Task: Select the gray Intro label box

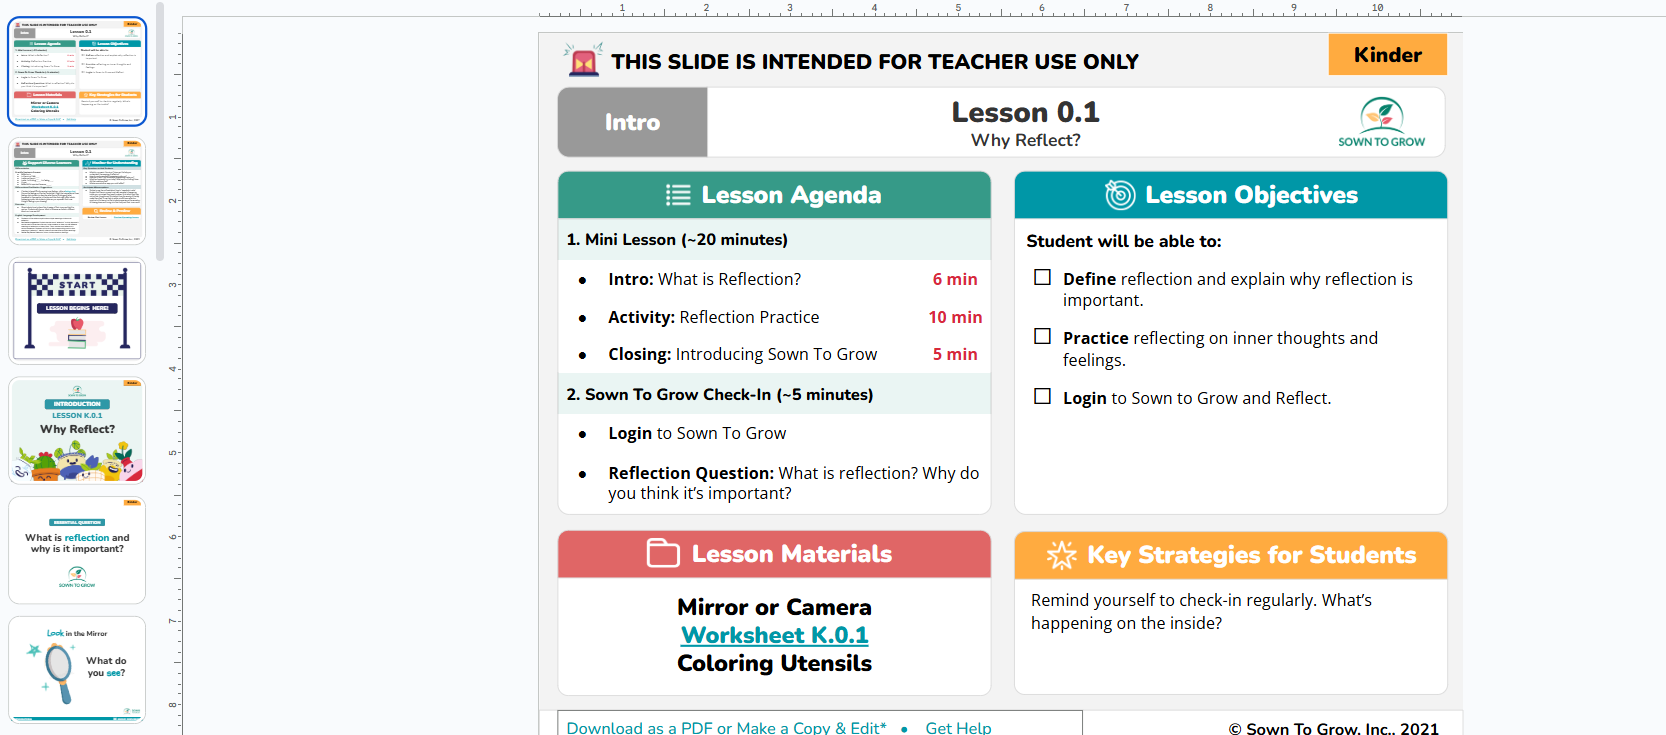Action: tap(632, 122)
